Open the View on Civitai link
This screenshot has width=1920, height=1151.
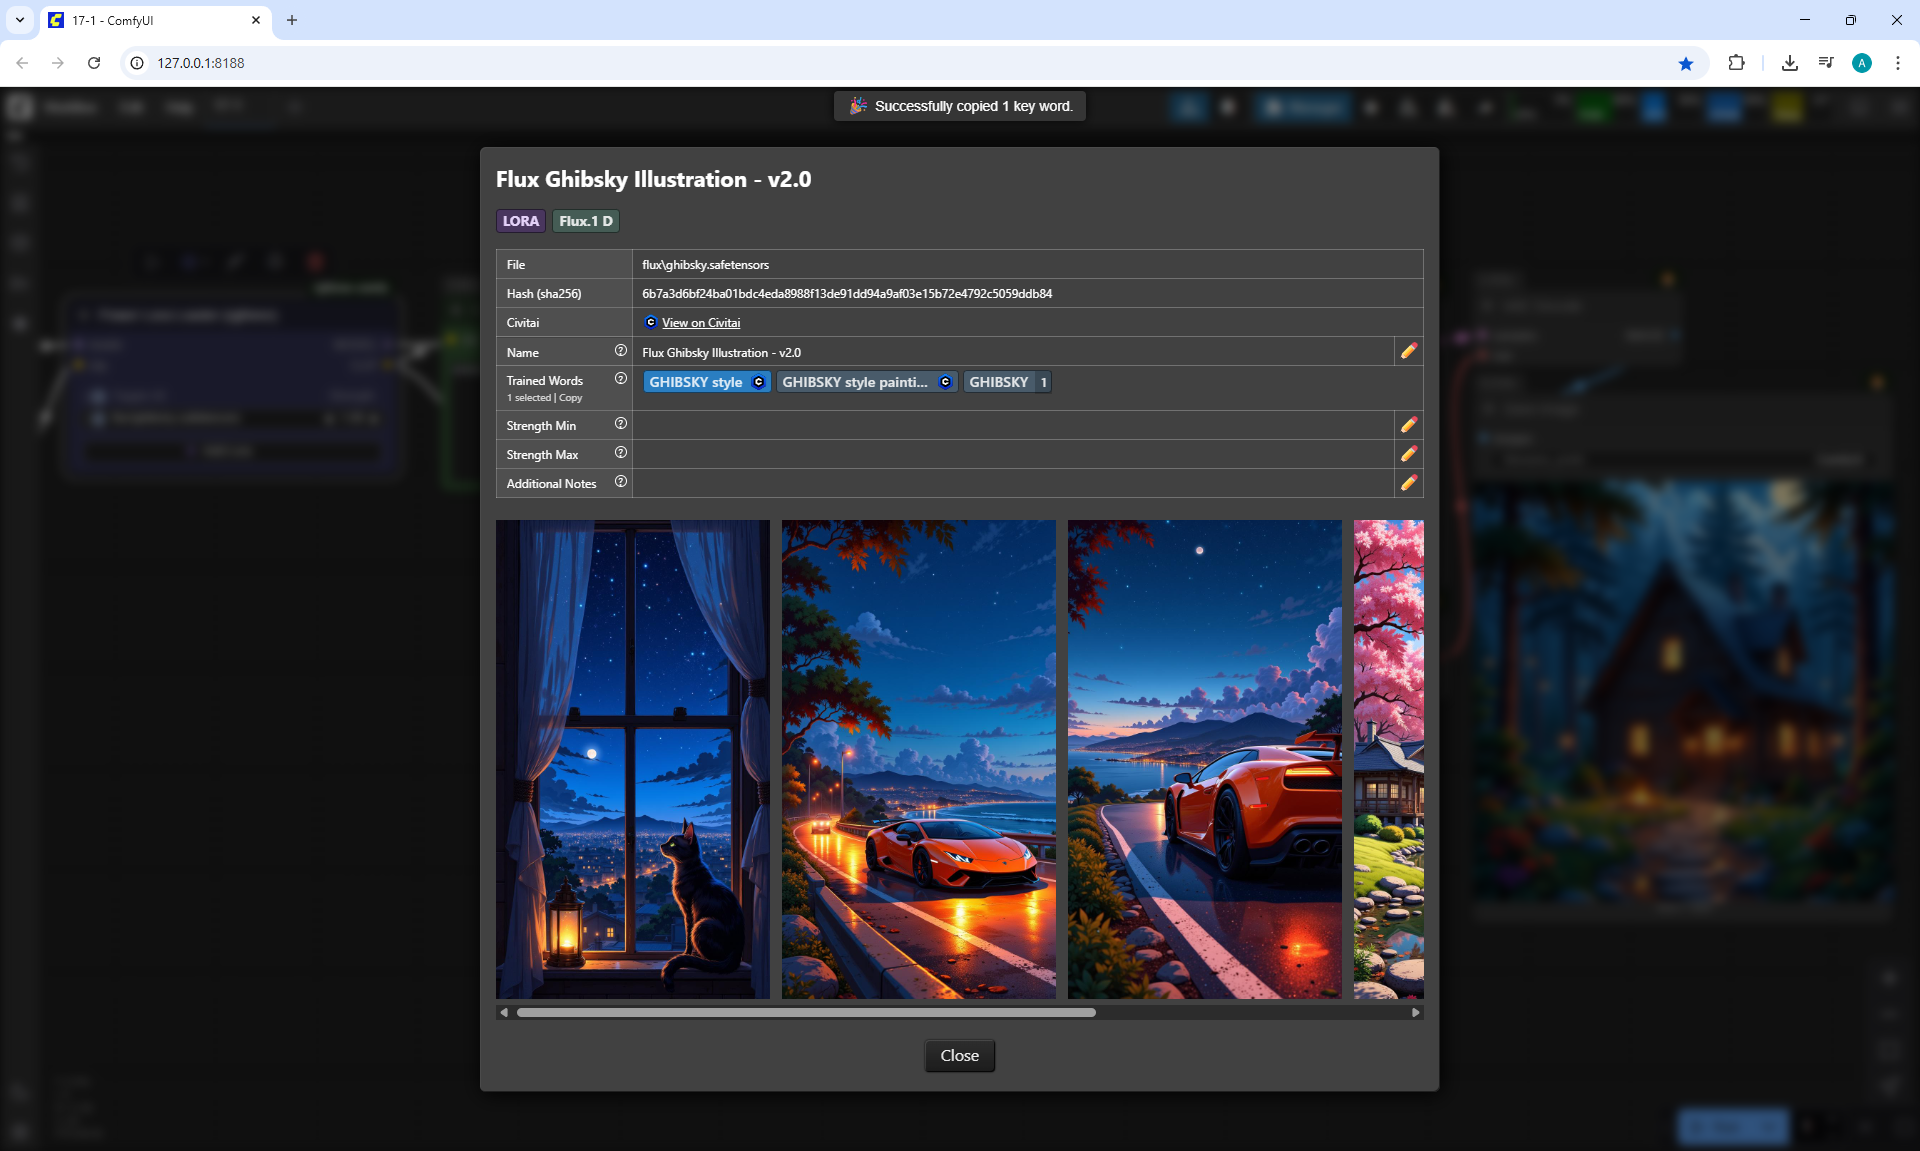coord(700,323)
